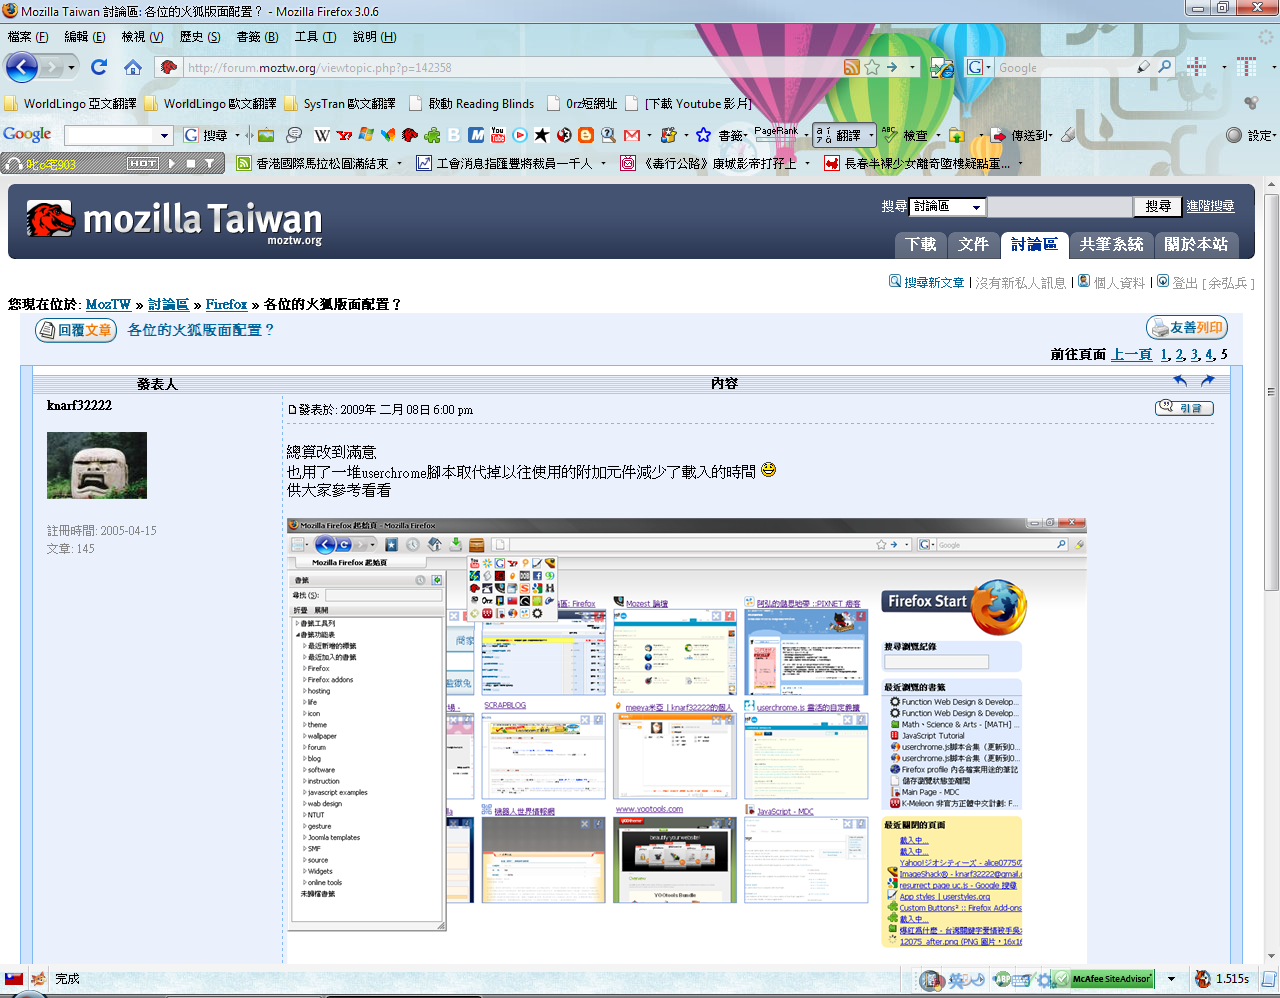Viewport: 1280px width, 998px height.
Task: Click the Blogger icon in Google Toolbar
Action: pyautogui.click(x=586, y=135)
